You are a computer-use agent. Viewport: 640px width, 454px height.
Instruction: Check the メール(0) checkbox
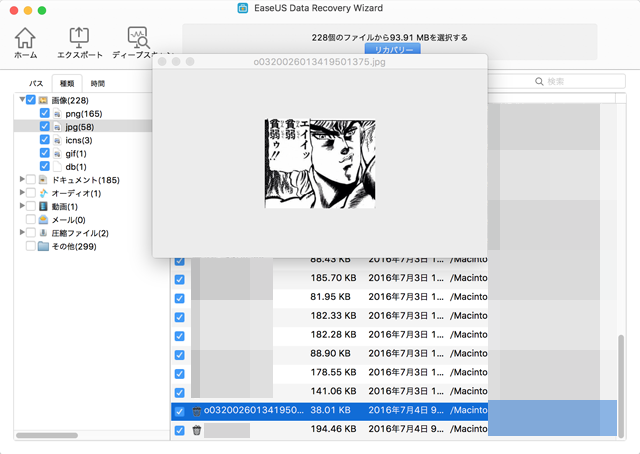point(31,219)
